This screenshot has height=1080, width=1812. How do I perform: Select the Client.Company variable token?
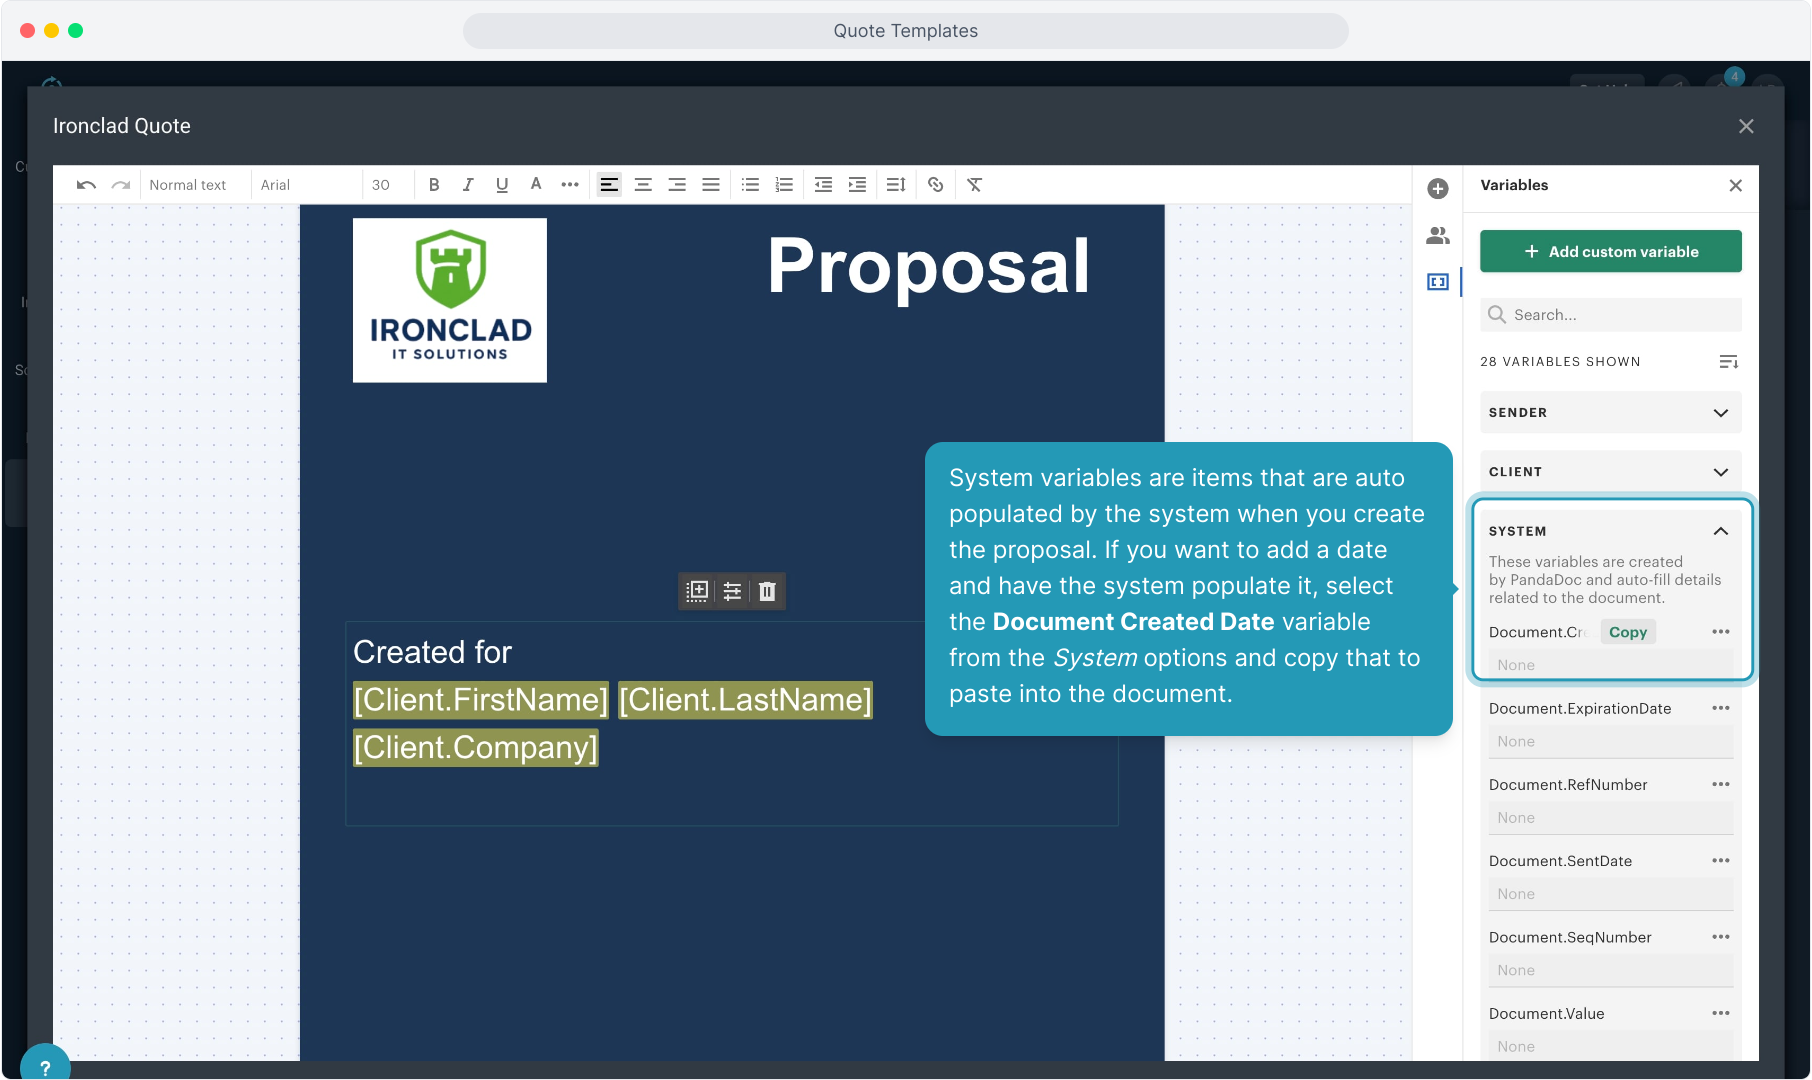pyautogui.click(x=476, y=748)
